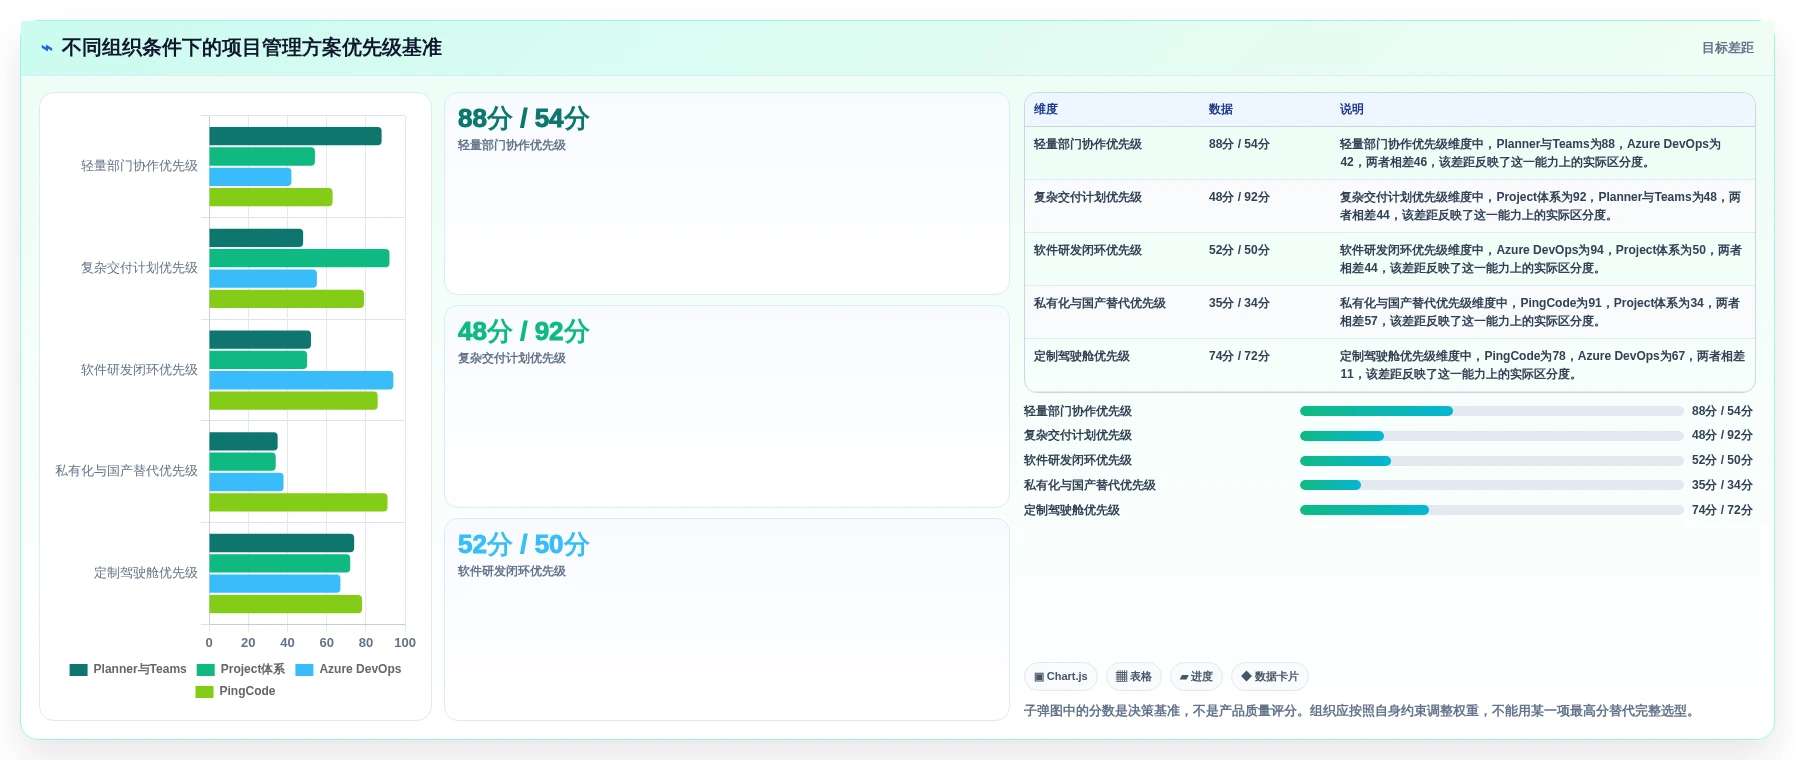1795x760 pixels.
Task: Click the blue Azure DevOps bar for 软件研发闭环优先级
Action: coord(301,380)
